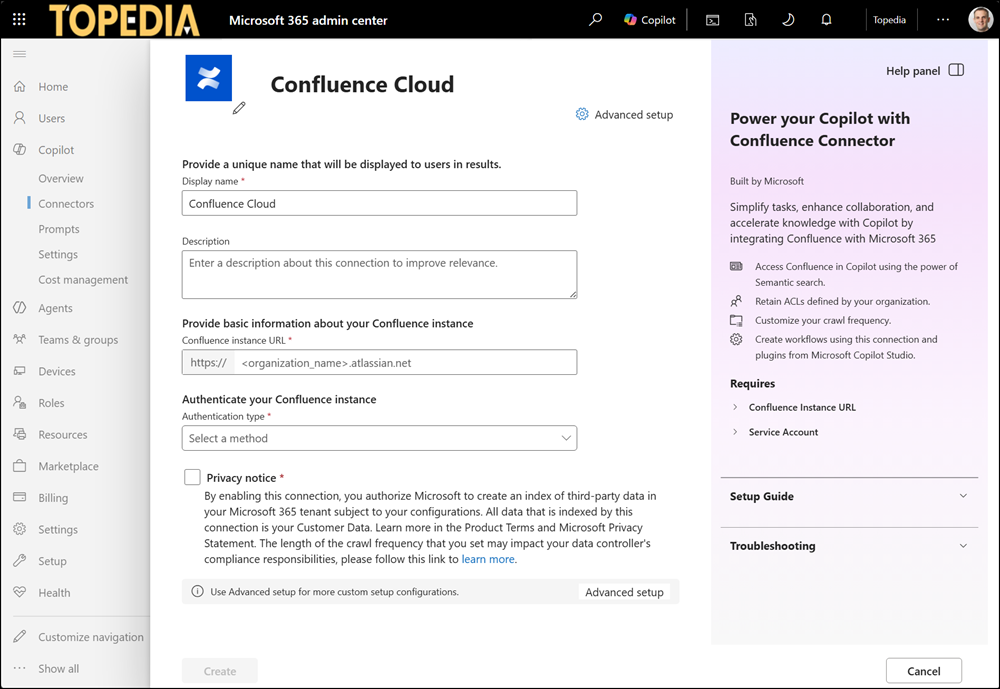
Task: Open the Authentication type dropdown
Action: [379, 438]
